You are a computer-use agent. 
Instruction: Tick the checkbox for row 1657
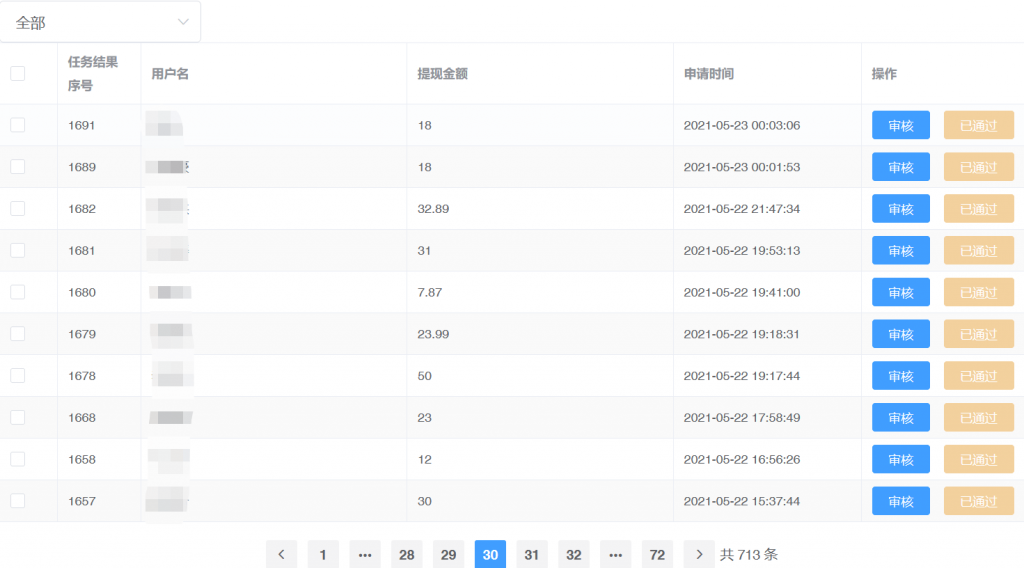pyautogui.click(x=18, y=501)
